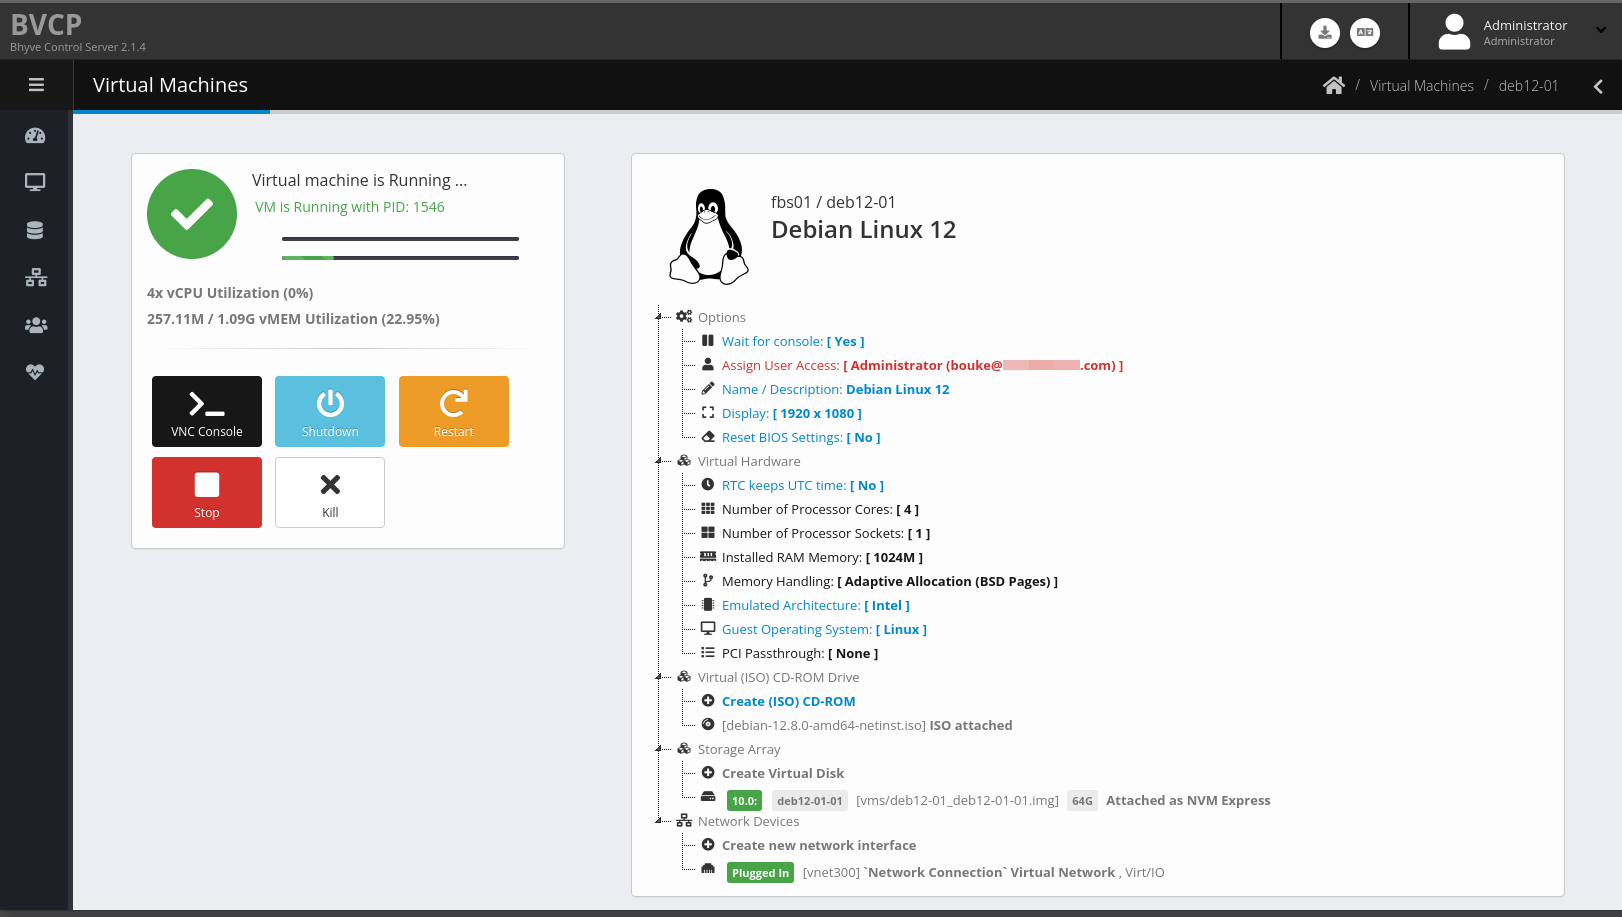Click the Guest Operating System monitor icon
This screenshot has height=917, width=1622.
(708, 628)
